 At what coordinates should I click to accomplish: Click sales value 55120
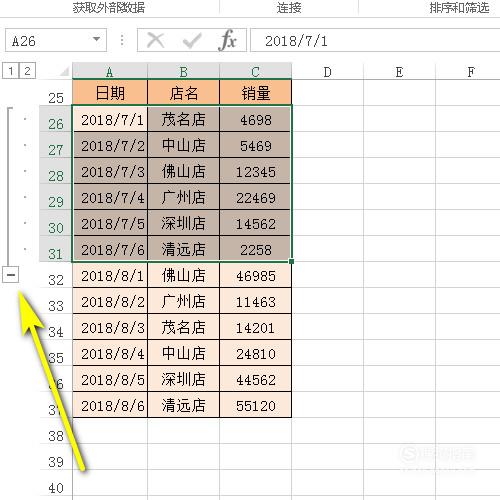click(255, 405)
